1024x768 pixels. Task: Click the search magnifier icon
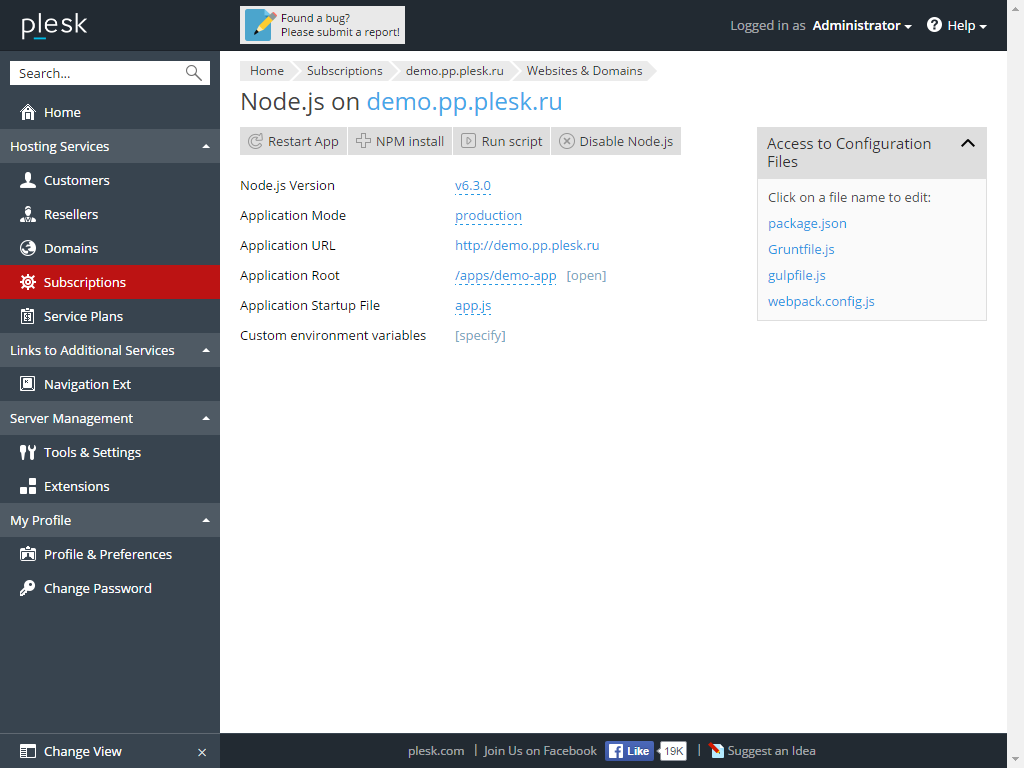pos(194,73)
